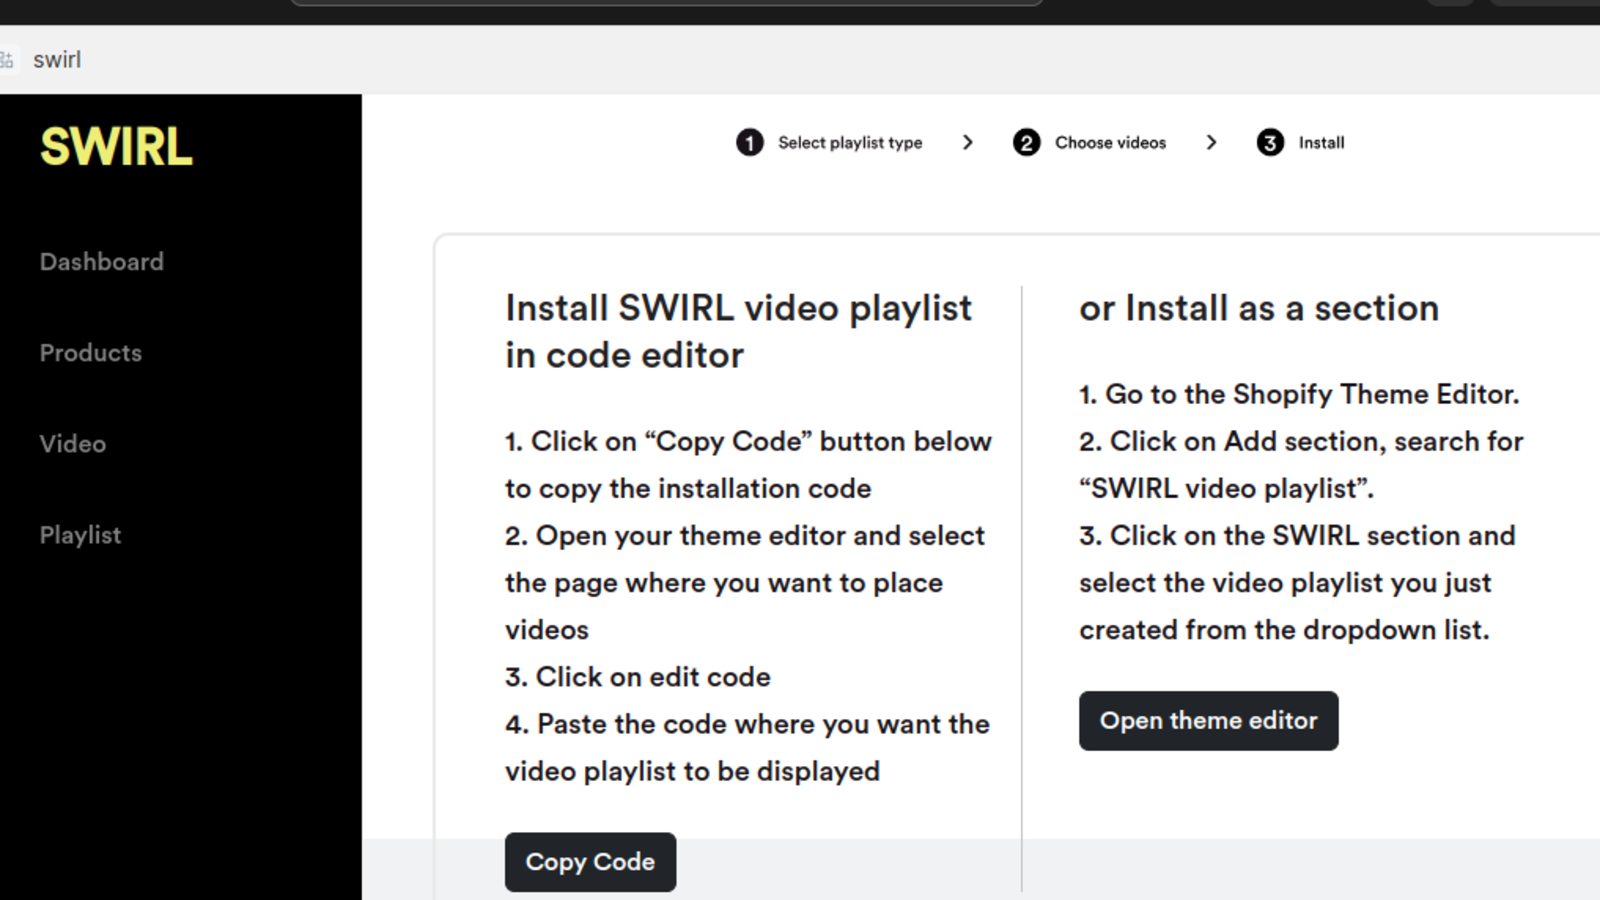Click the step 1 number circle icon

pyautogui.click(x=750, y=143)
